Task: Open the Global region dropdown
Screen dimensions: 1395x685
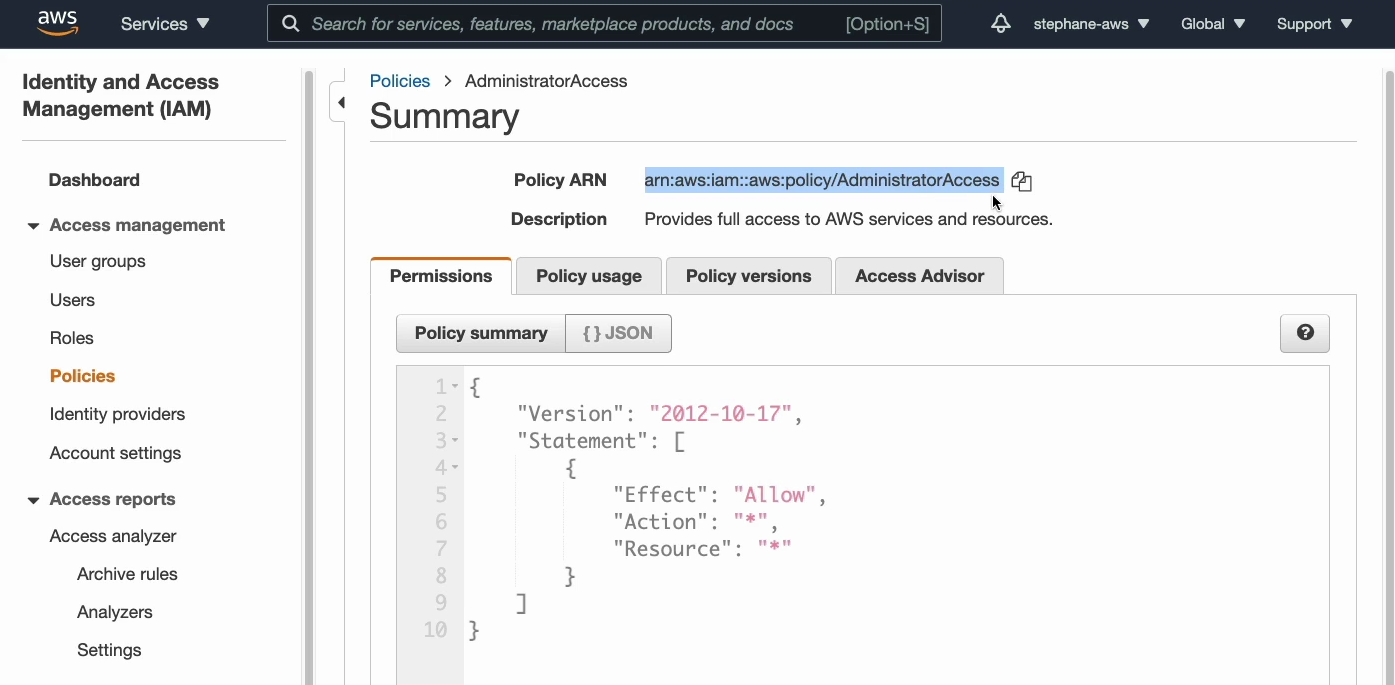Action: [x=1213, y=24]
